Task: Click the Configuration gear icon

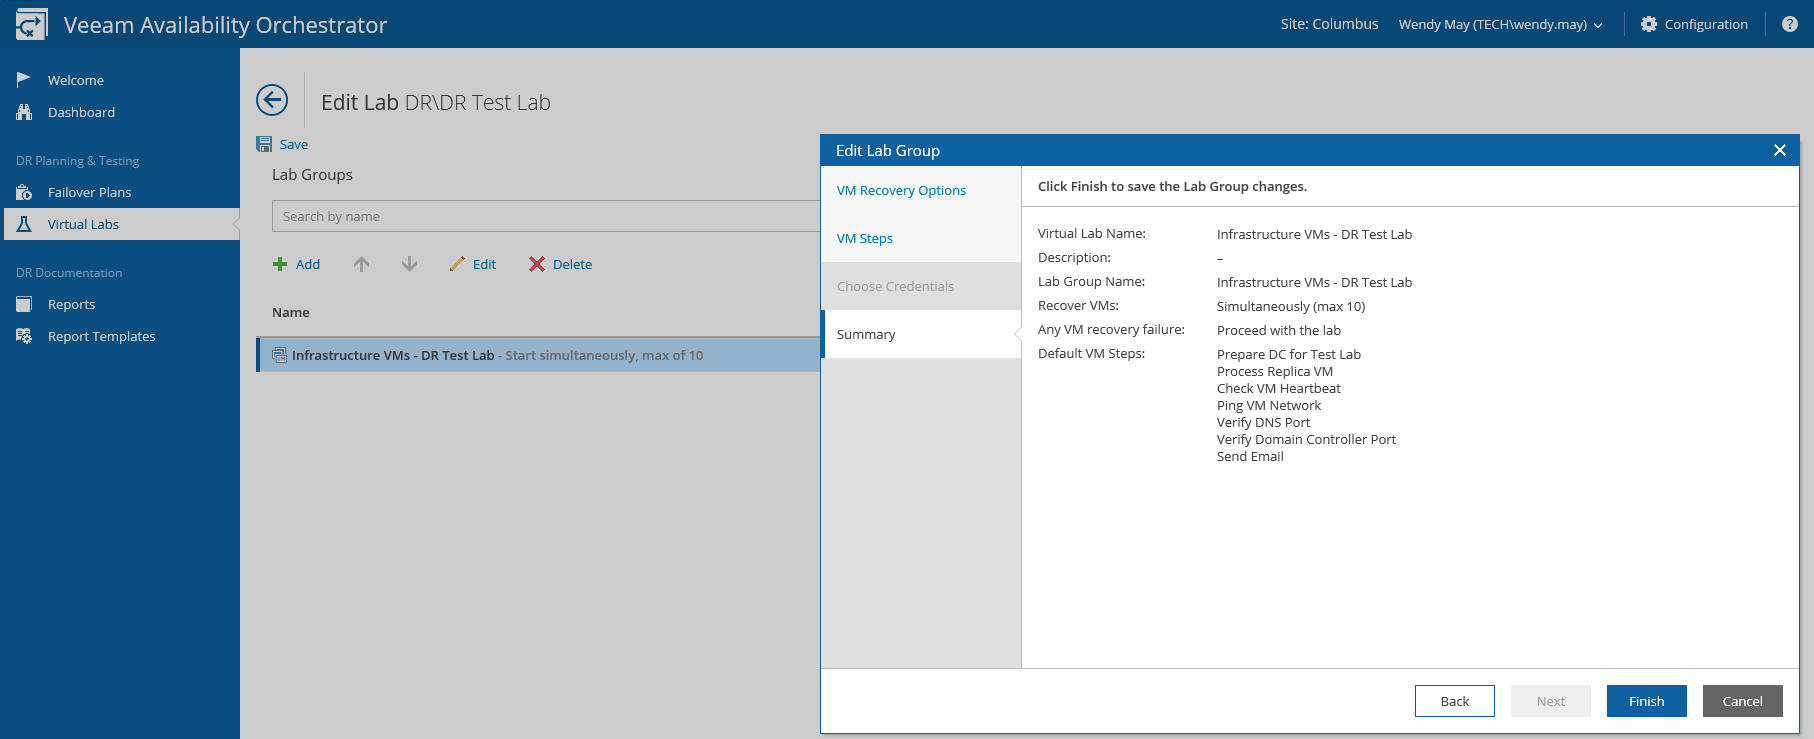Action: [x=1649, y=24]
